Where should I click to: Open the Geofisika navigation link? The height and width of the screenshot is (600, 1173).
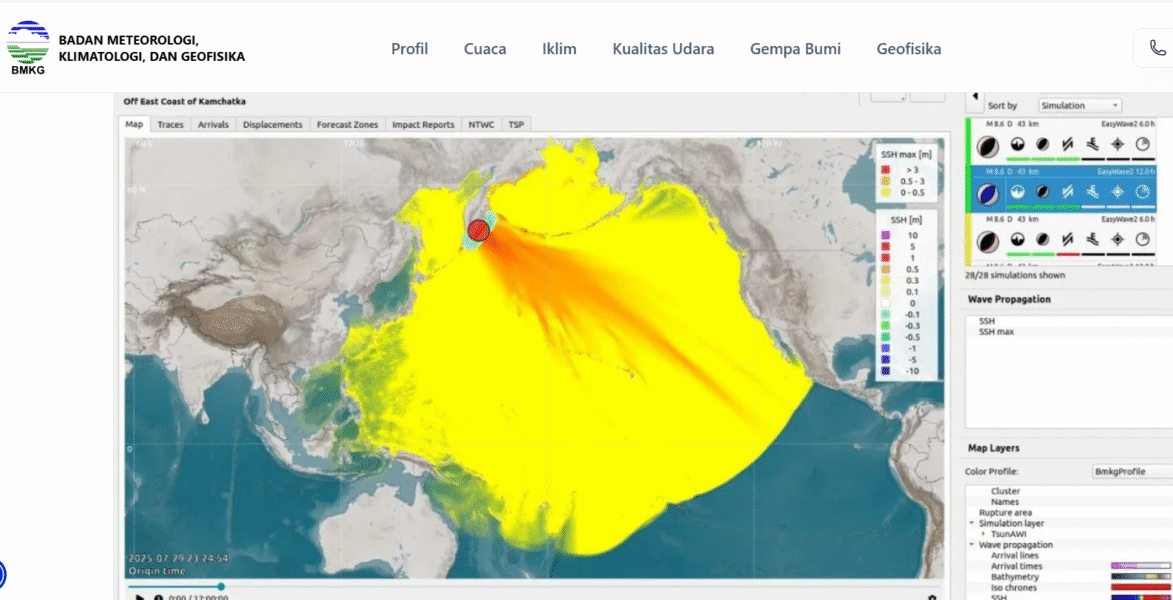pyautogui.click(x=909, y=49)
